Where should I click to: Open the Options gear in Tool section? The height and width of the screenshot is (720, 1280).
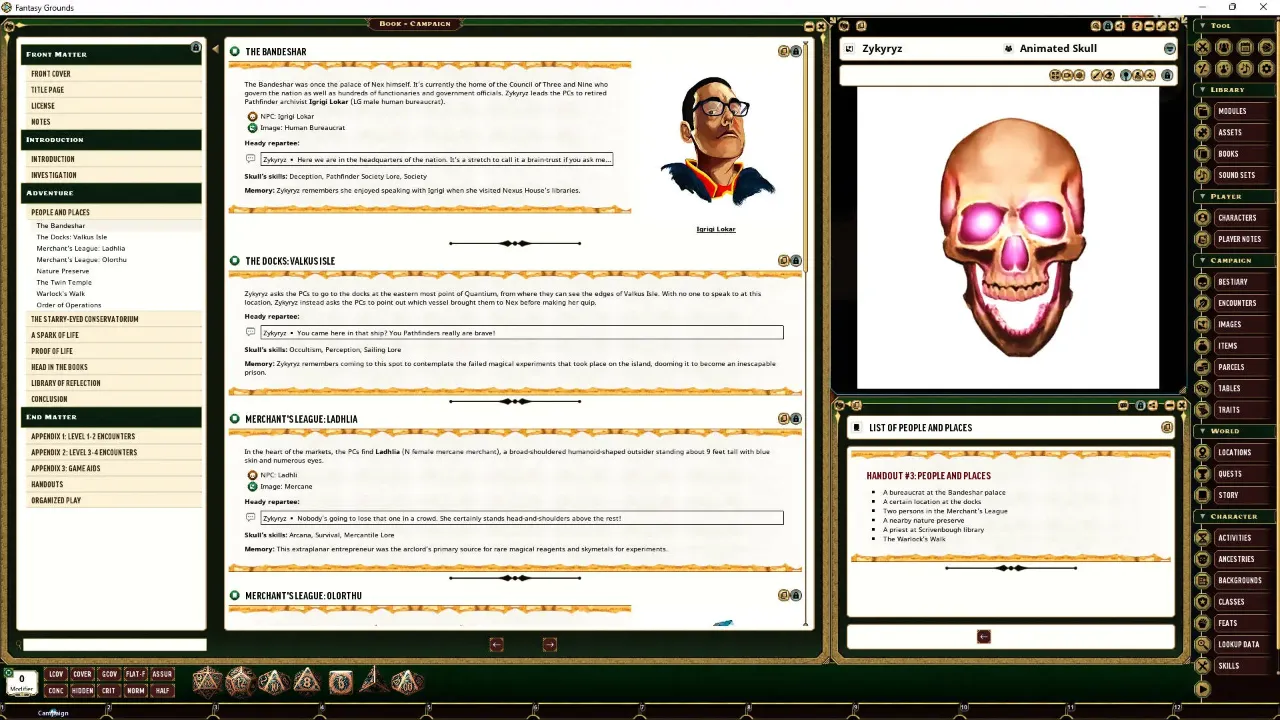point(1266,68)
